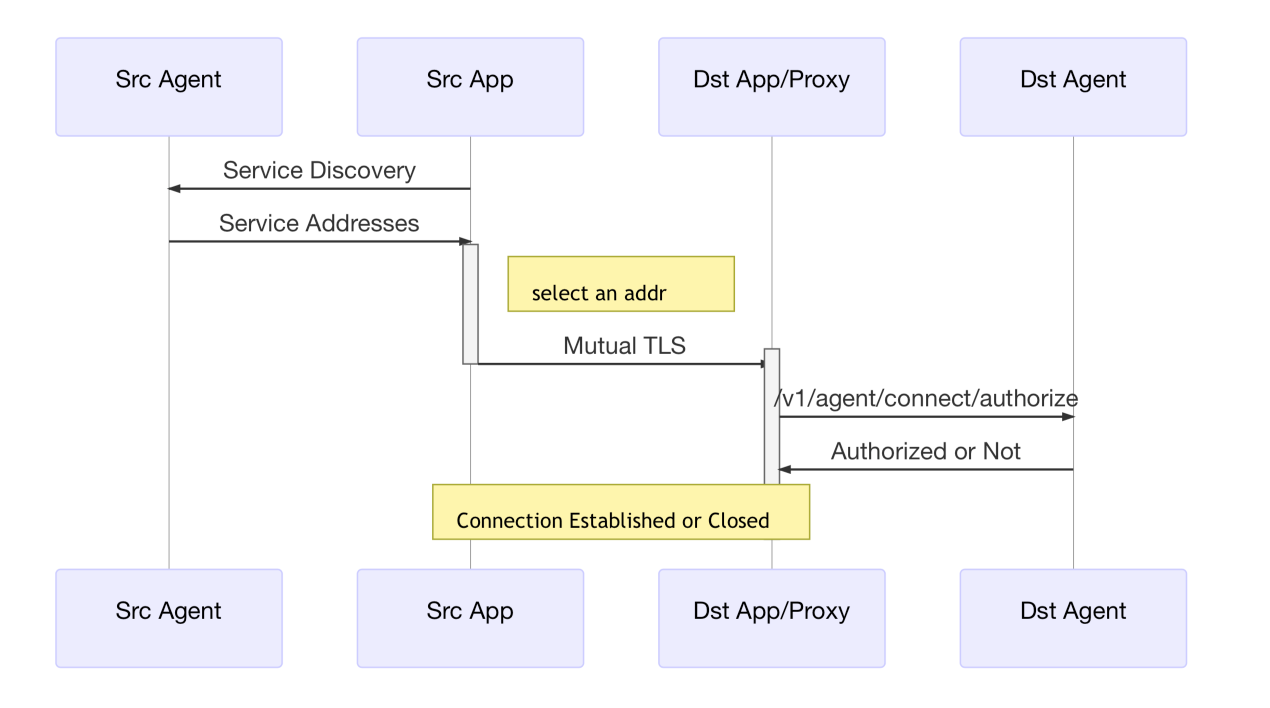Click the top Dst Agent participant box
The height and width of the screenshot is (708, 1270).
[x=1072, y=86]
